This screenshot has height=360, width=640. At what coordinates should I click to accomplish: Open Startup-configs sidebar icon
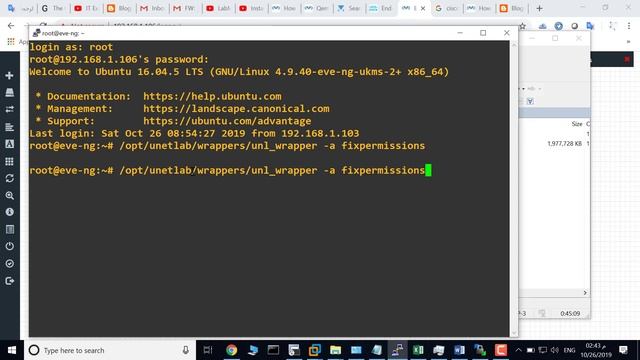pos(9,127)
